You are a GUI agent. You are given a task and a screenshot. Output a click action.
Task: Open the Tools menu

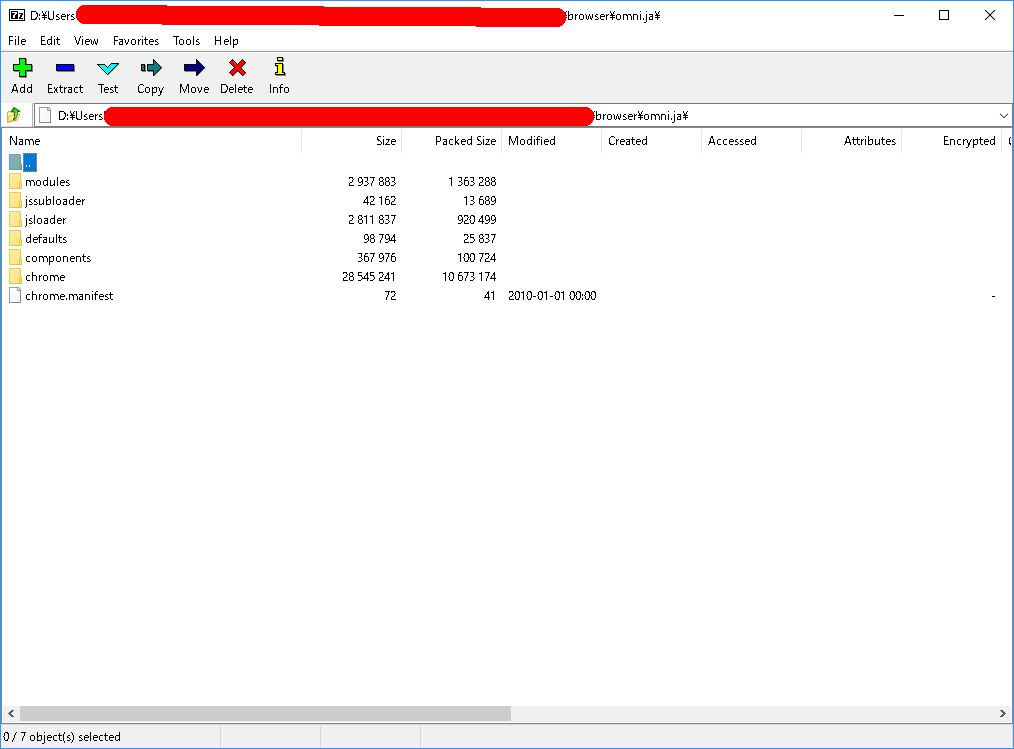[186, 41]
